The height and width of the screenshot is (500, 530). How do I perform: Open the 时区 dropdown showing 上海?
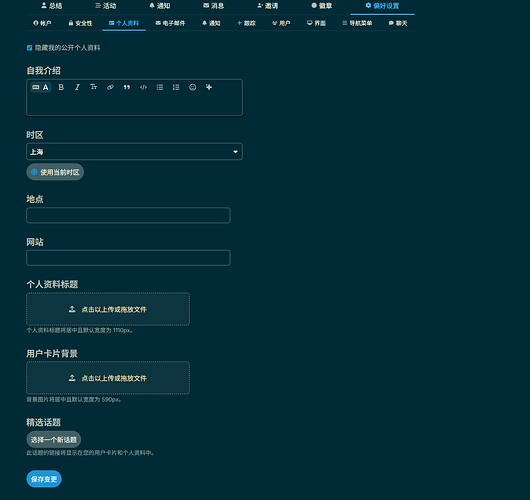pyautogui.click(x=134, y=151)
